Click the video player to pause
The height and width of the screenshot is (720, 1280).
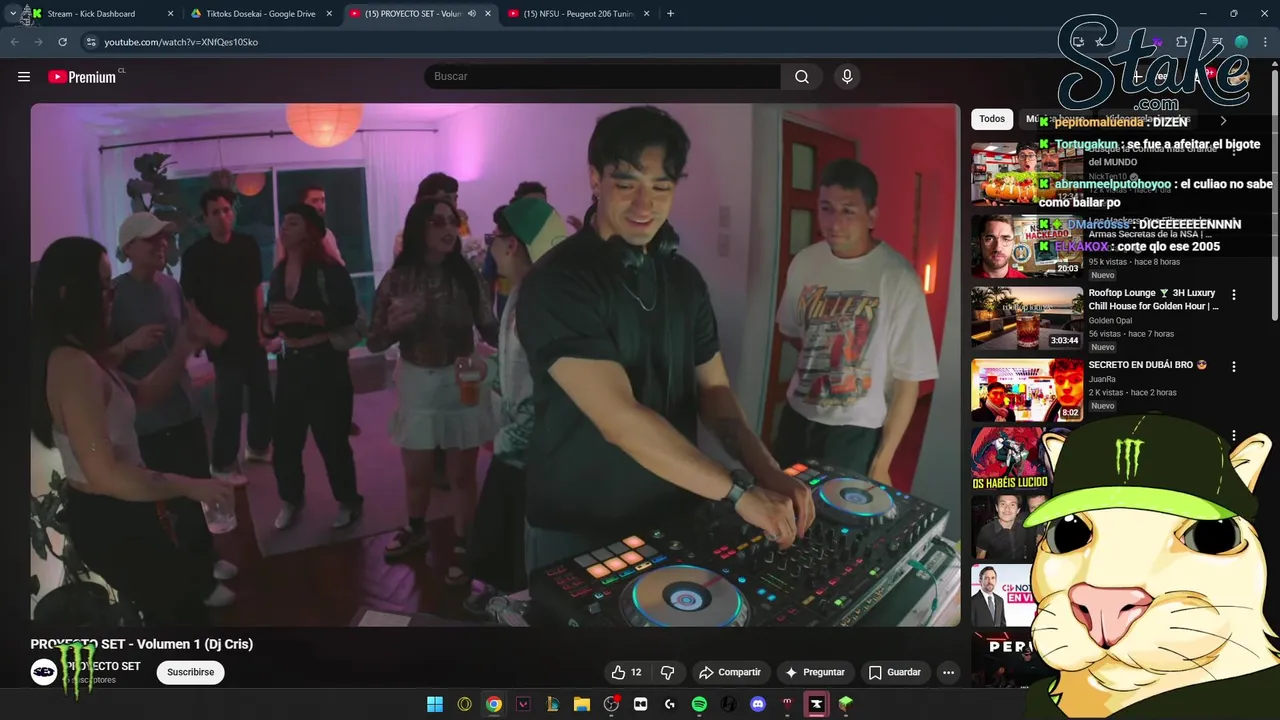point(495,365)
